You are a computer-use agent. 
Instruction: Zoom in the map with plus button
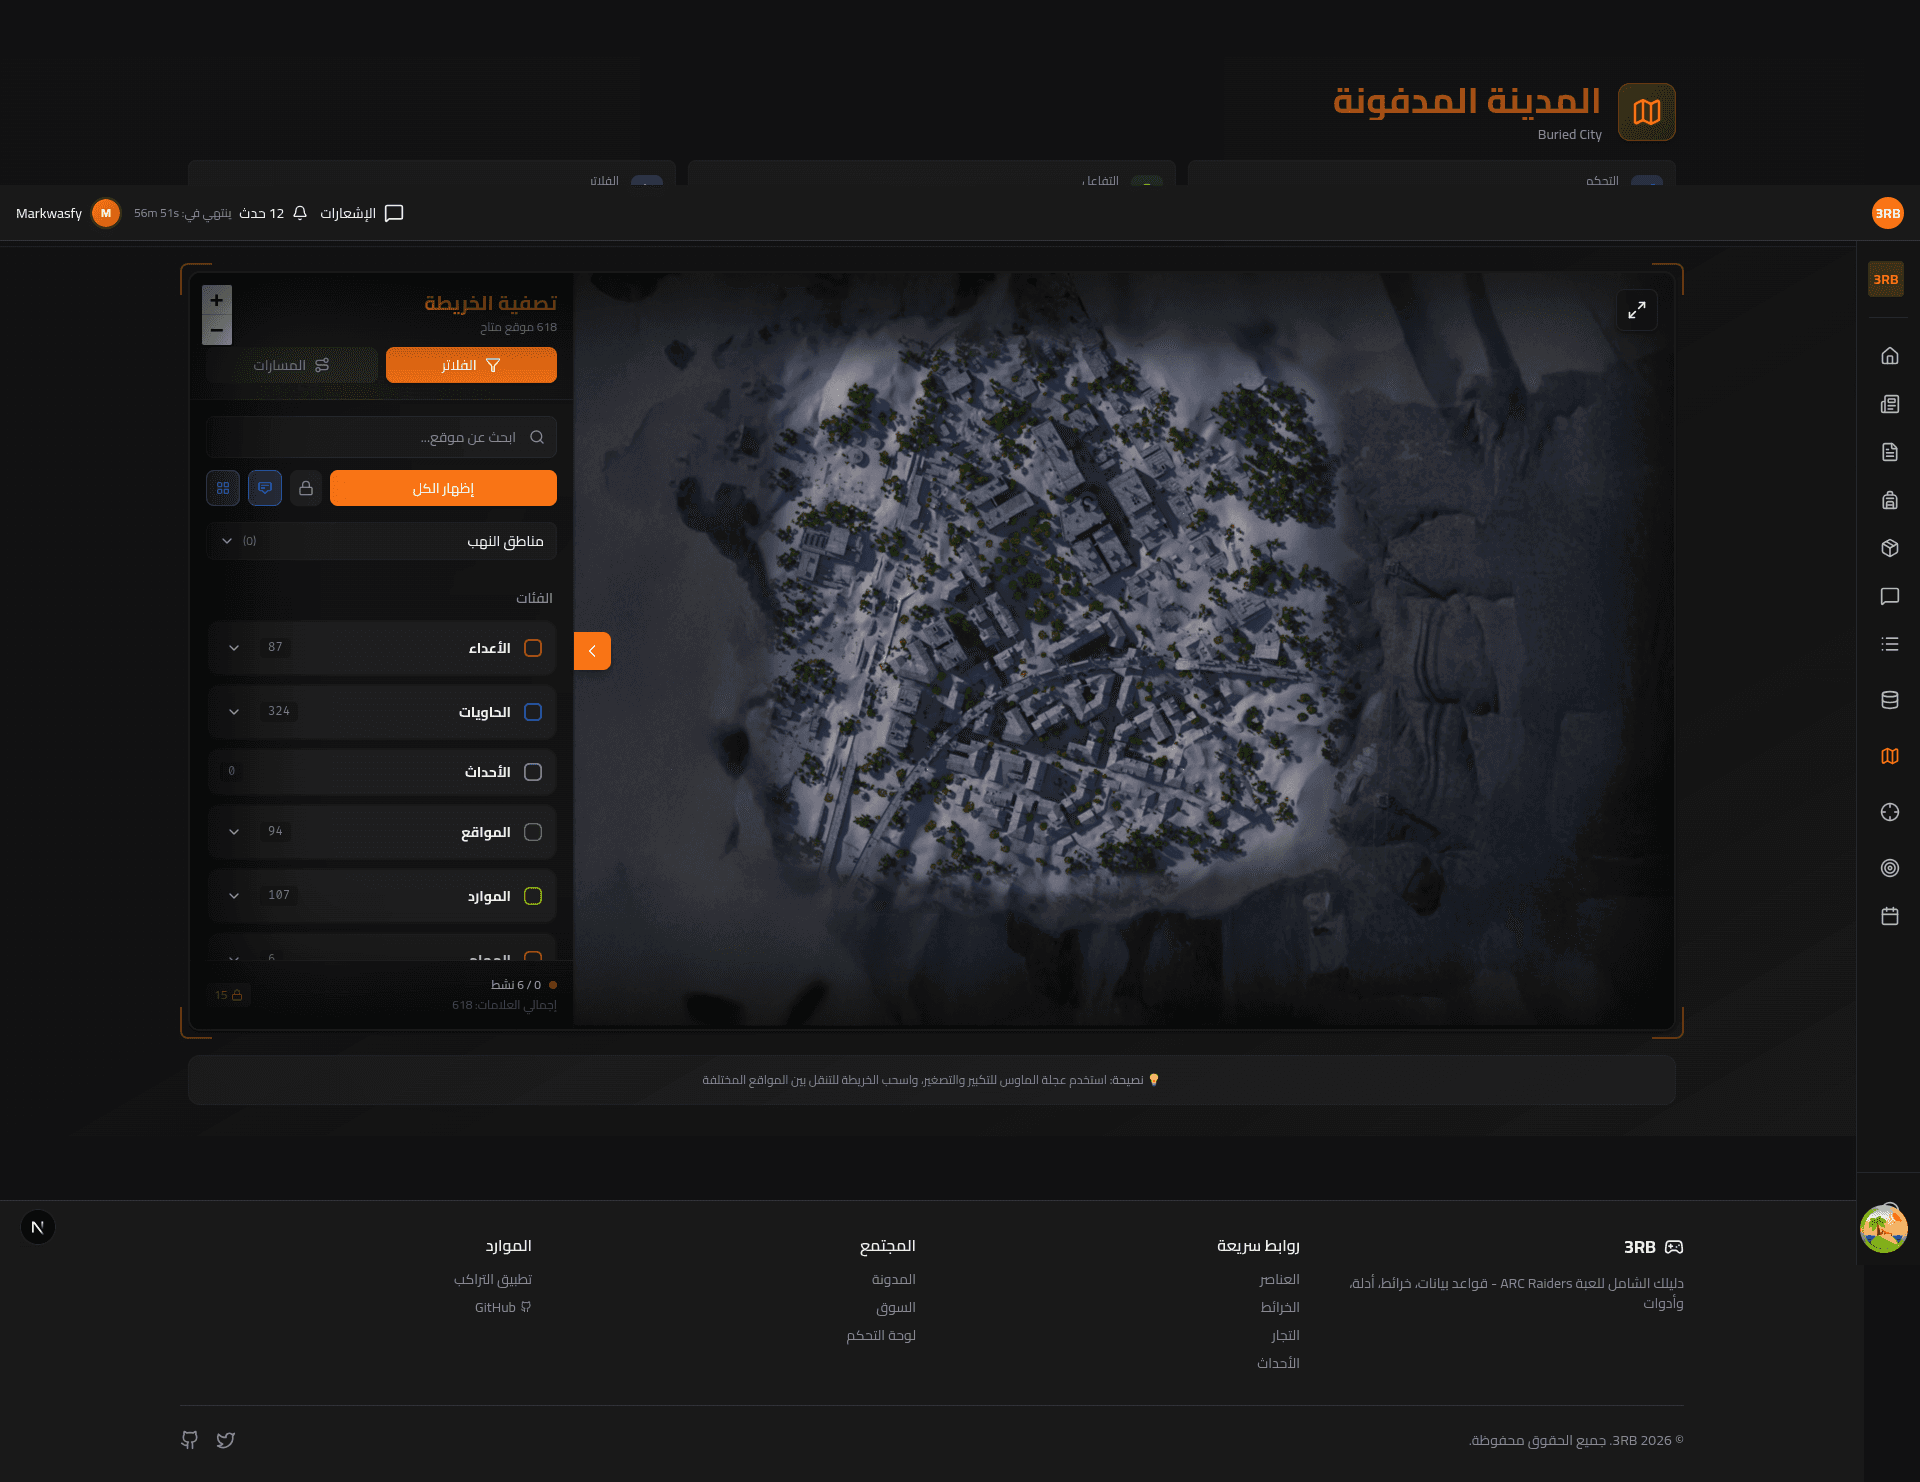[217, 300]
